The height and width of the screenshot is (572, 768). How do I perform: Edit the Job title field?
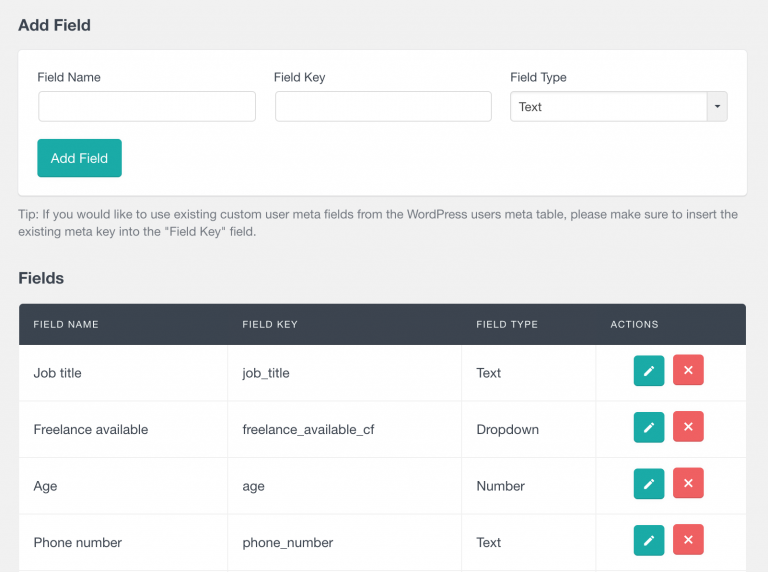[x=648, y=371]
